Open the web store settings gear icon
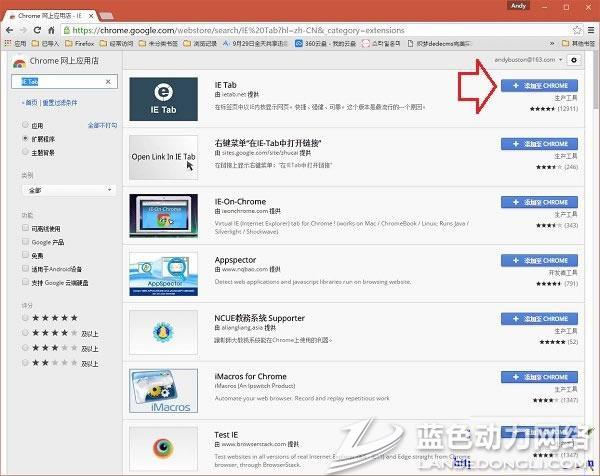Image resolution: width=600 pixels, height=476 pixels. (x=573, y=61)
